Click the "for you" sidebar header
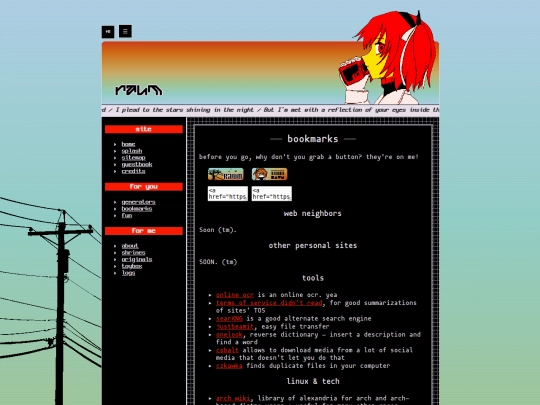The height and width of the screenshot is (405, 540). tap(144, 187)
